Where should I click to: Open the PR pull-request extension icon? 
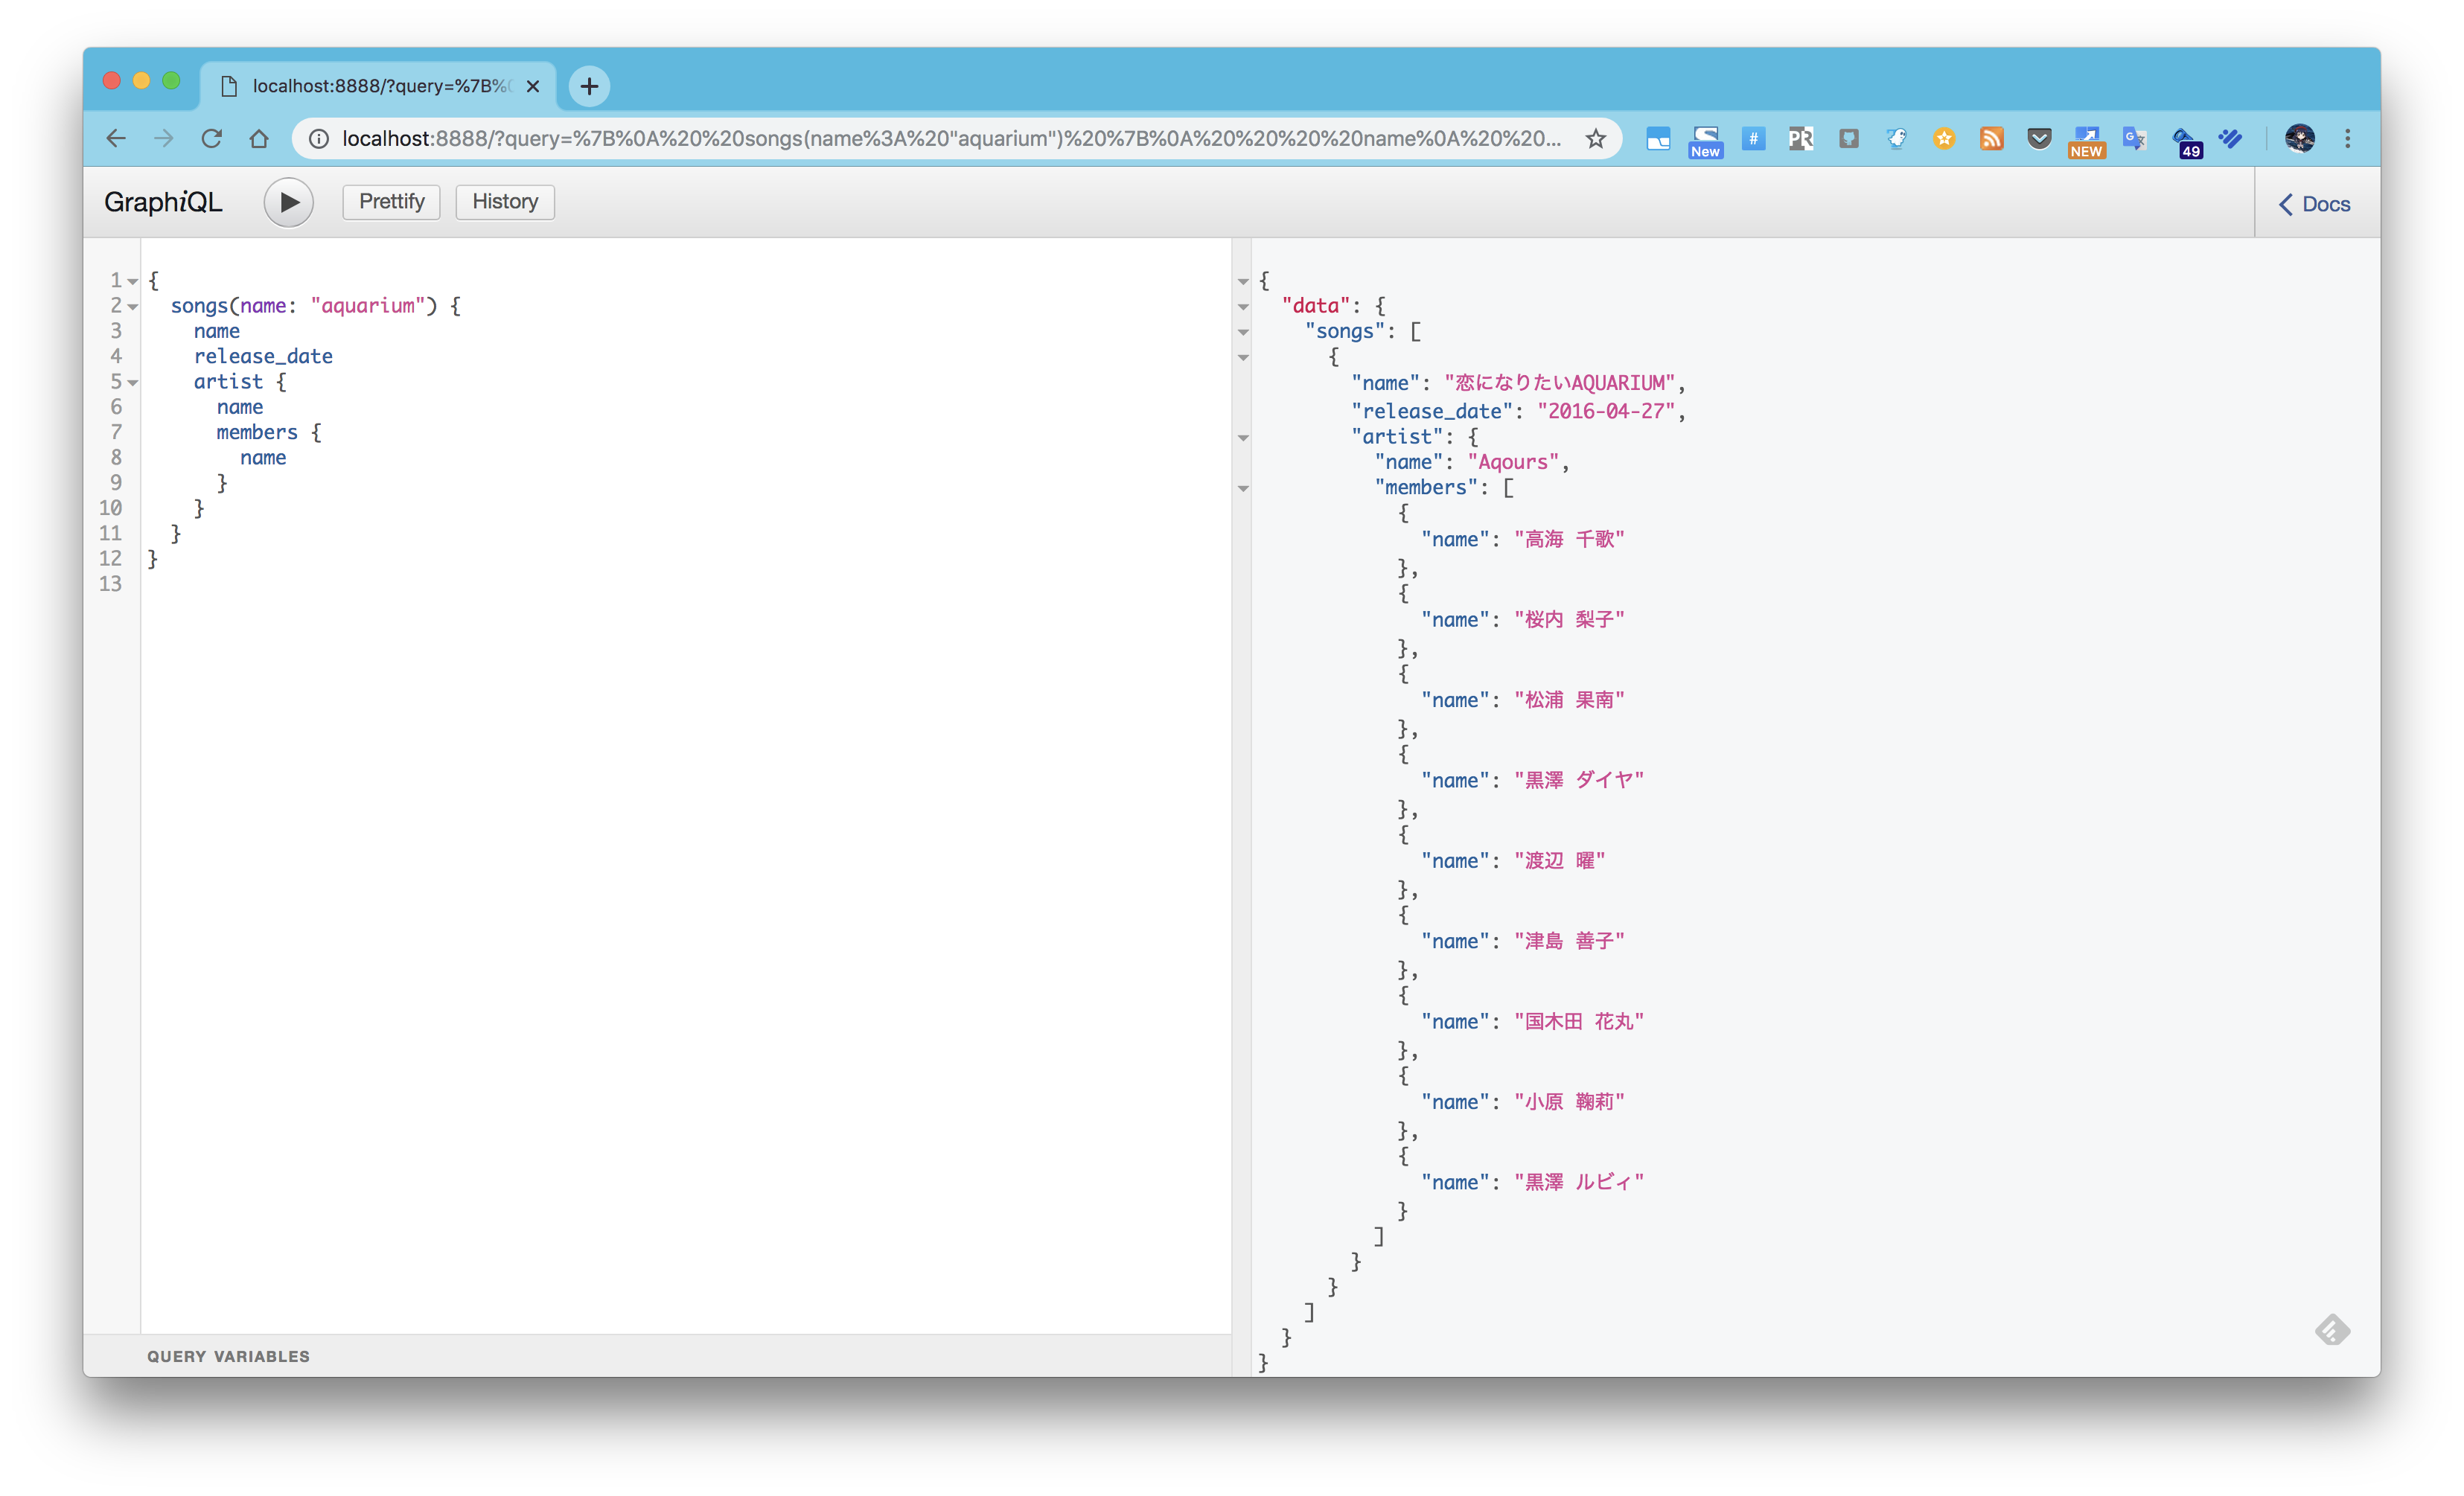tap(1801, 139)
